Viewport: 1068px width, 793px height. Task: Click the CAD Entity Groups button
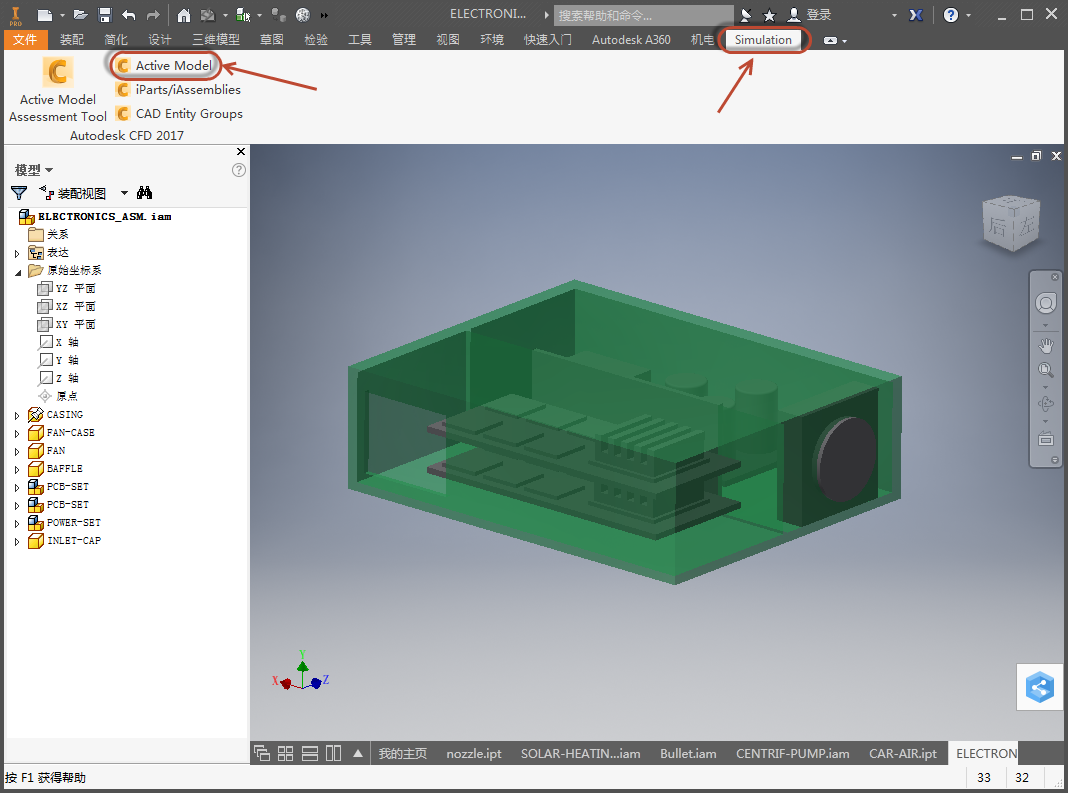click(x=179, y=114)
